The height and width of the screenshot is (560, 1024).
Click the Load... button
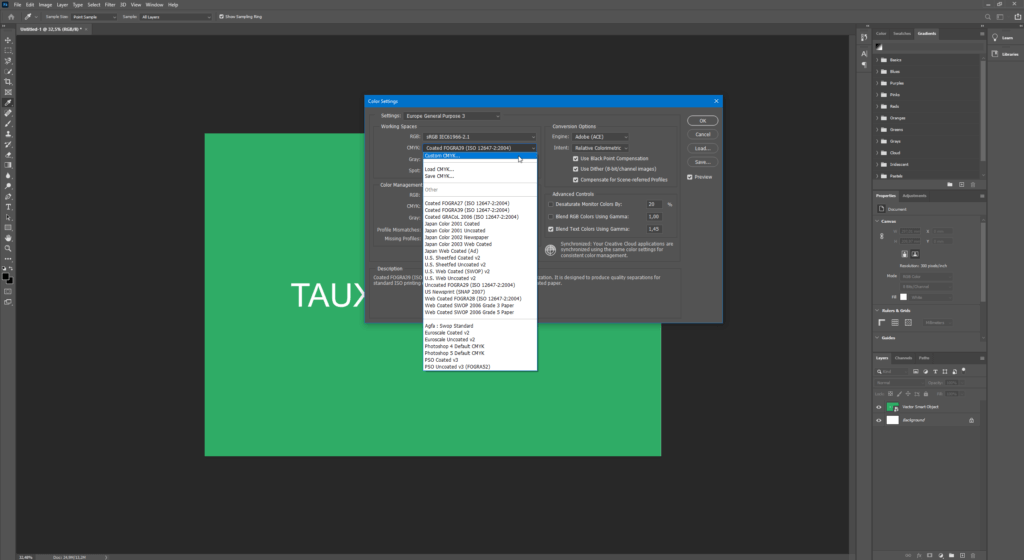coord(703,148)
